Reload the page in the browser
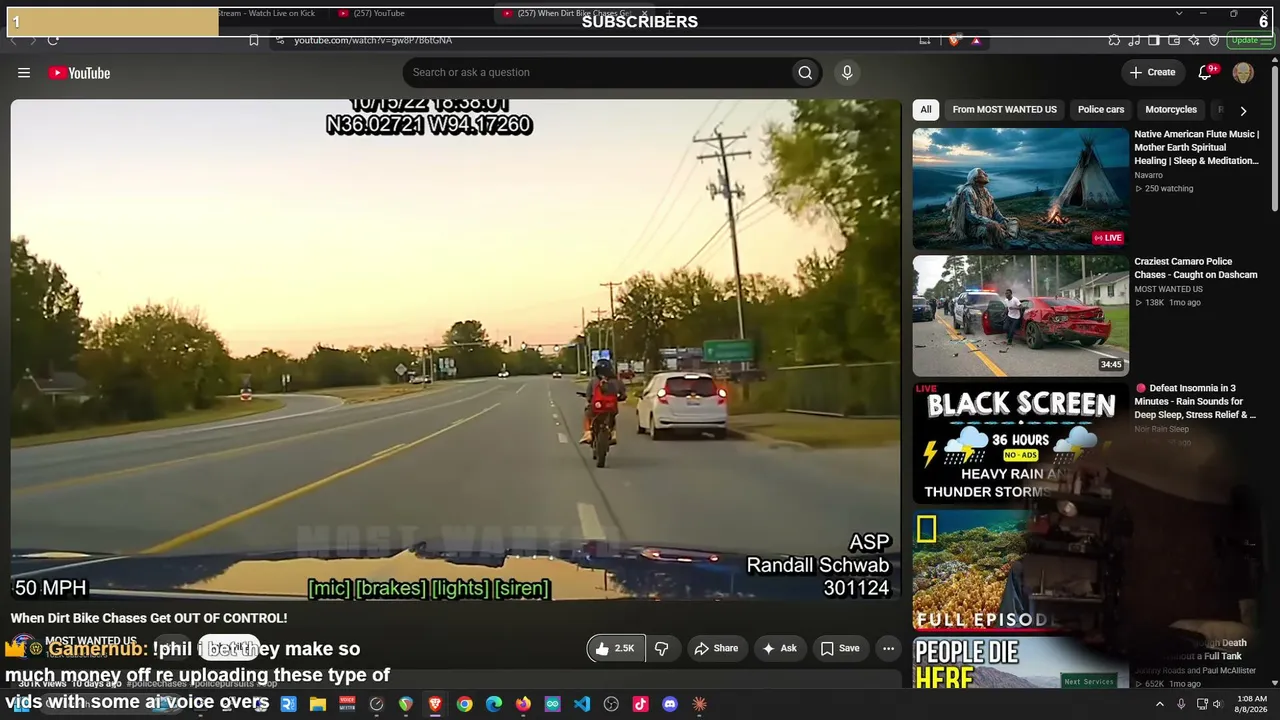 tap(53, 40)
